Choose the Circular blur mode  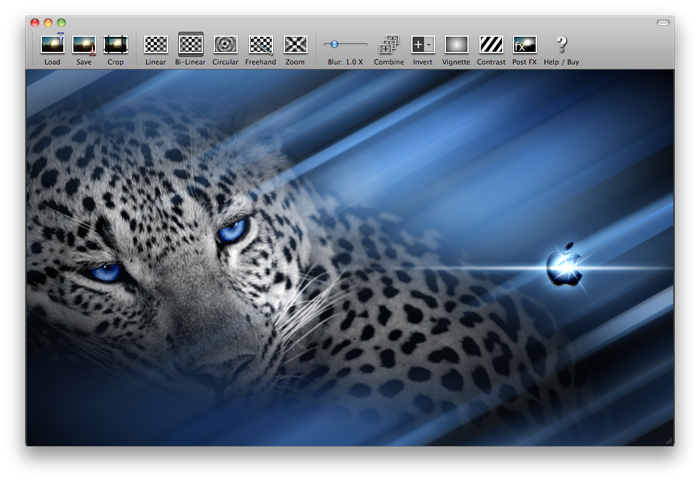click(225, 45)
